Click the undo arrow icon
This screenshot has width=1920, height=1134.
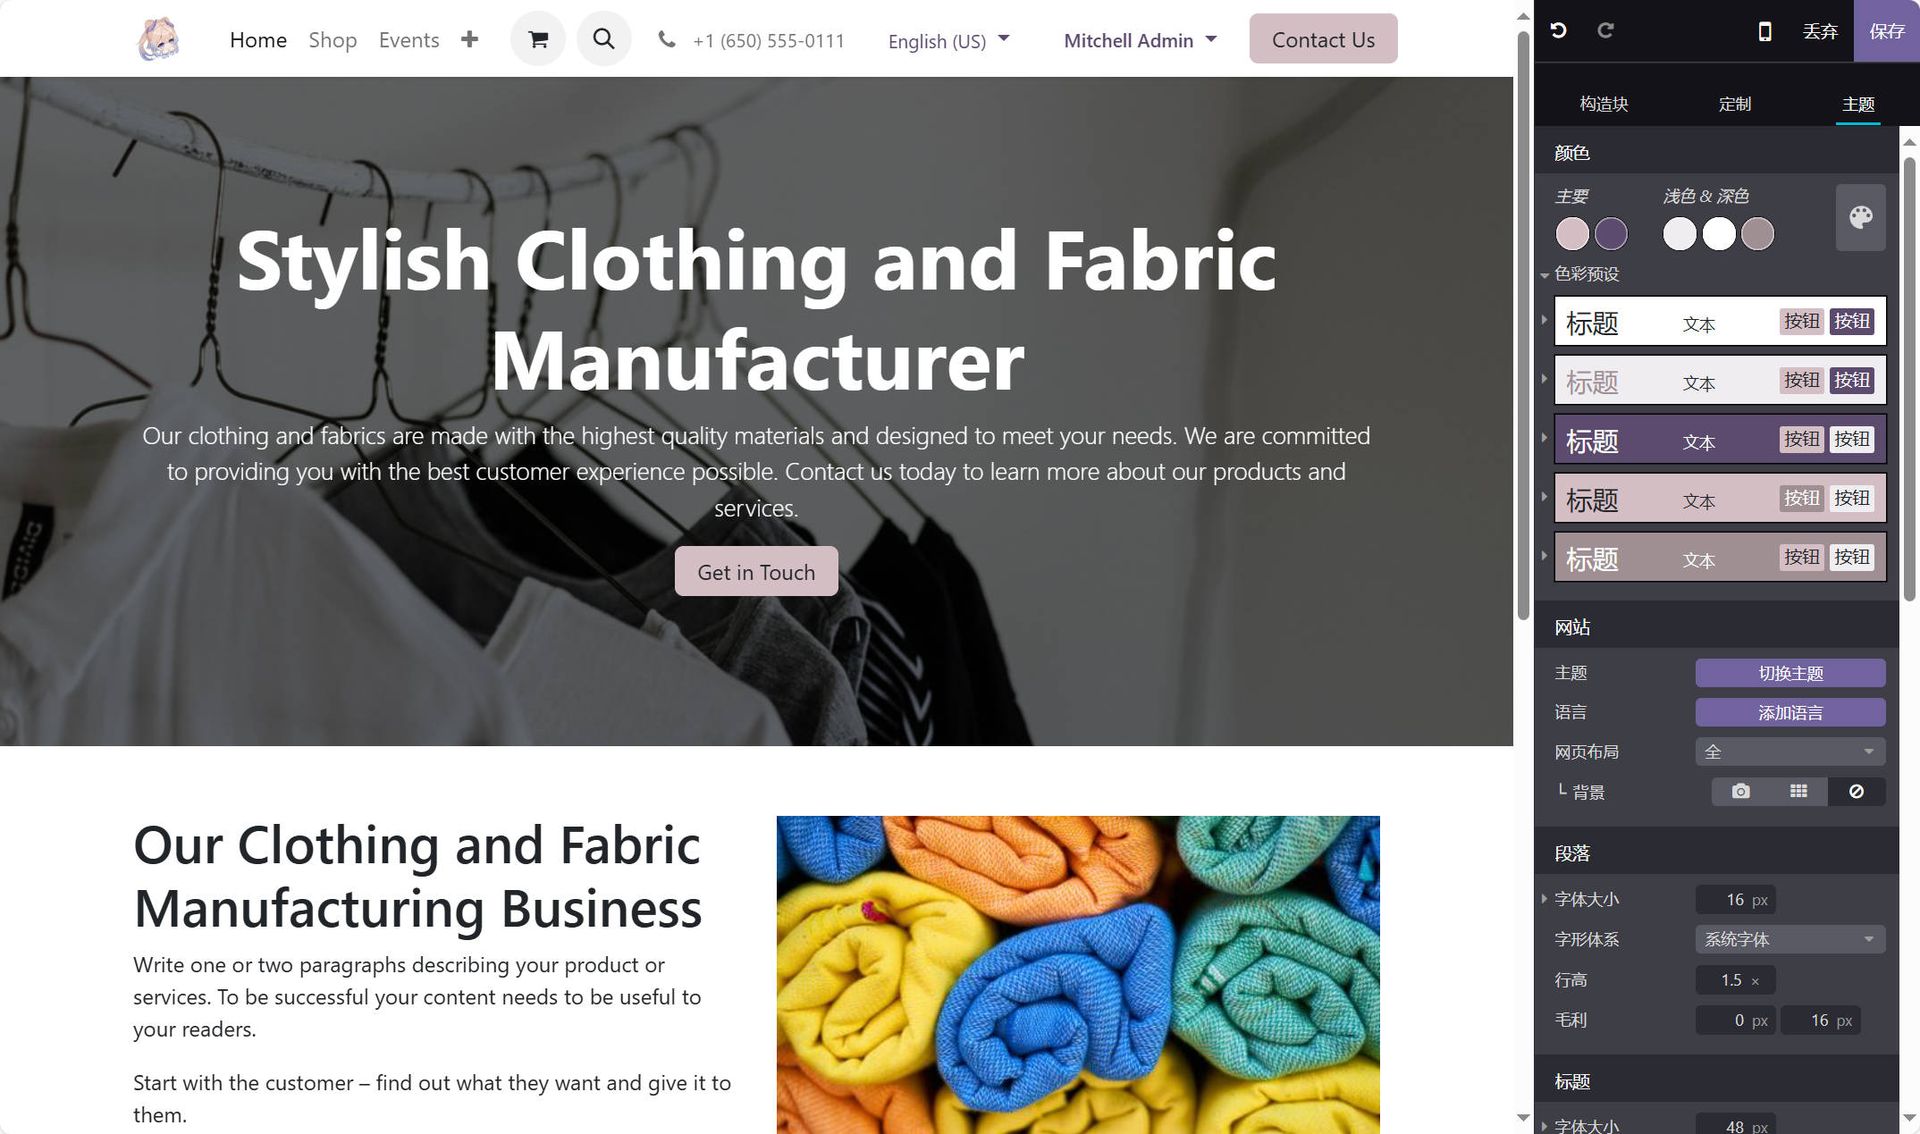[1558, 31]
